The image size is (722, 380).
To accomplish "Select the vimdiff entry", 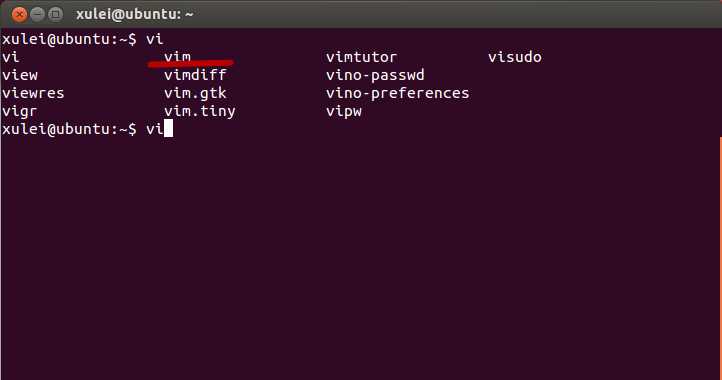I will pos(195,75).
